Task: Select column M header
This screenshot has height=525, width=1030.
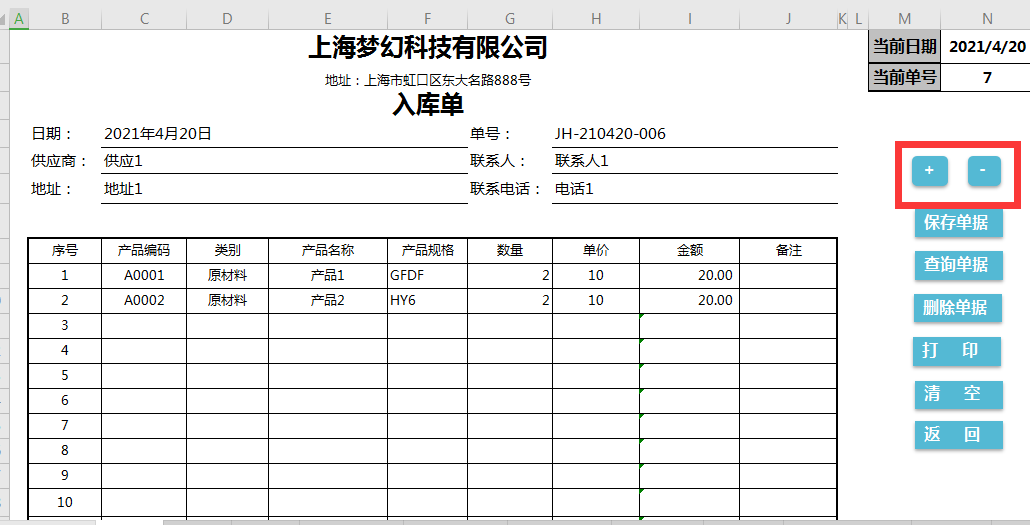Action: click(x=905, y=20)
